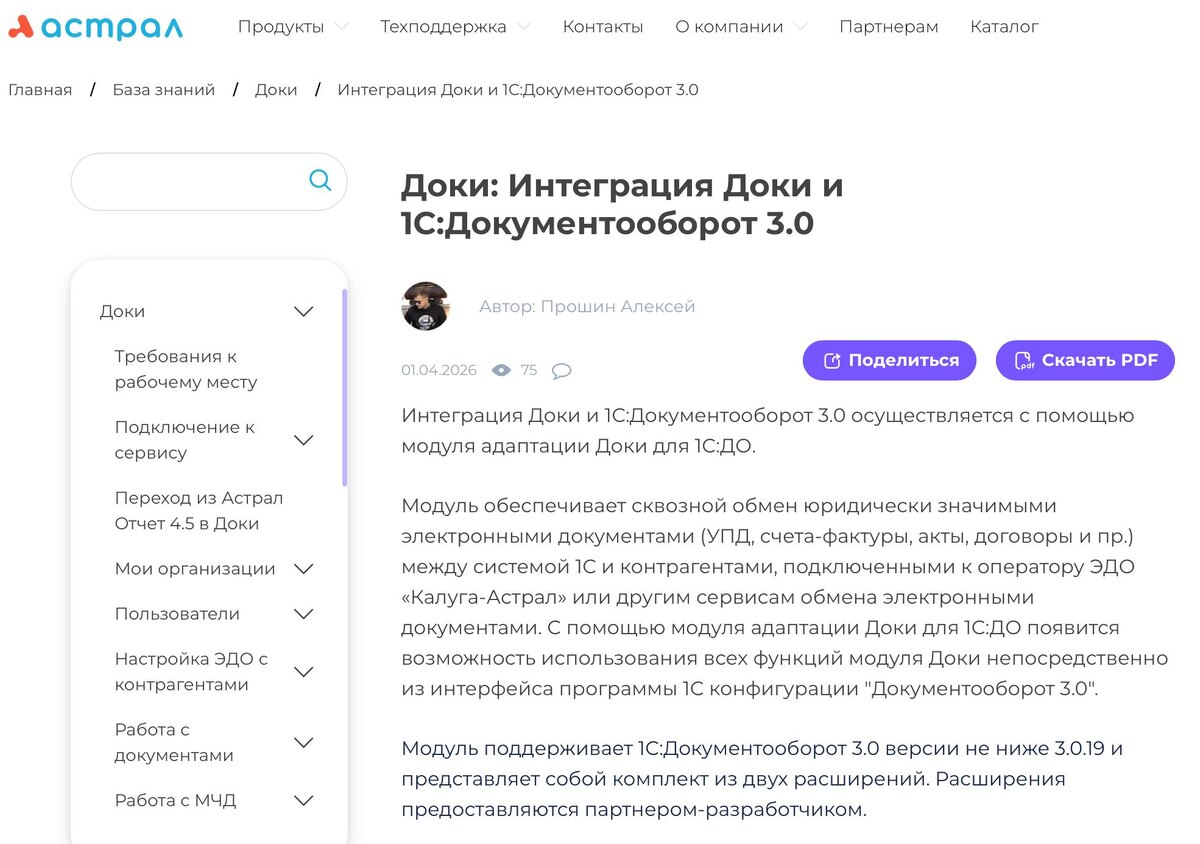Click the Поделиться button

[x=890, y=361]
